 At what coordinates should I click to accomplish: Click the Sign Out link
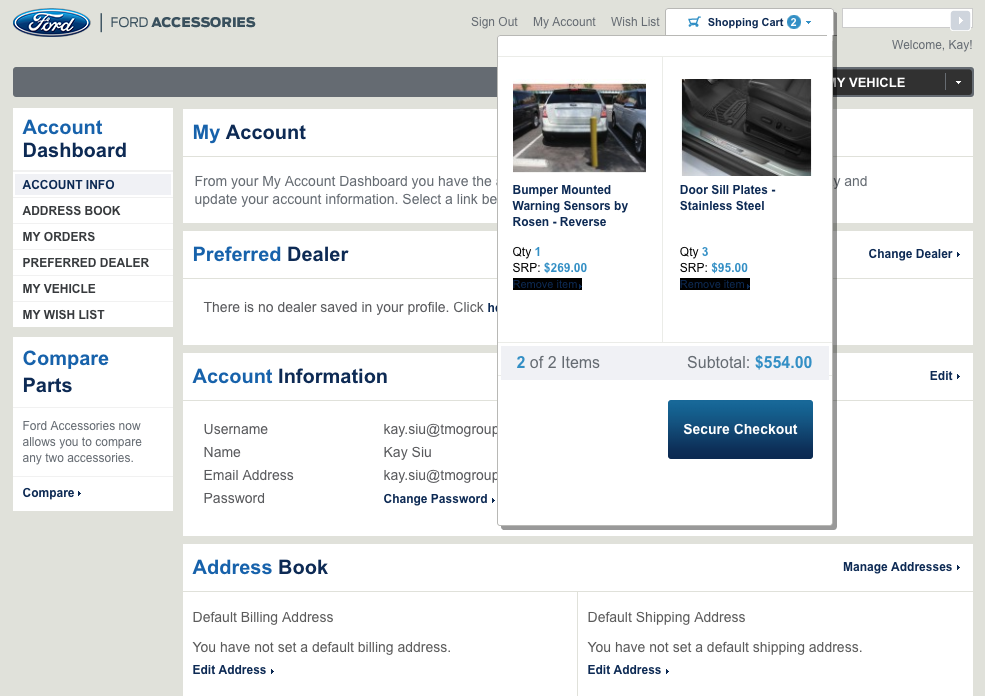pos(494,22)
